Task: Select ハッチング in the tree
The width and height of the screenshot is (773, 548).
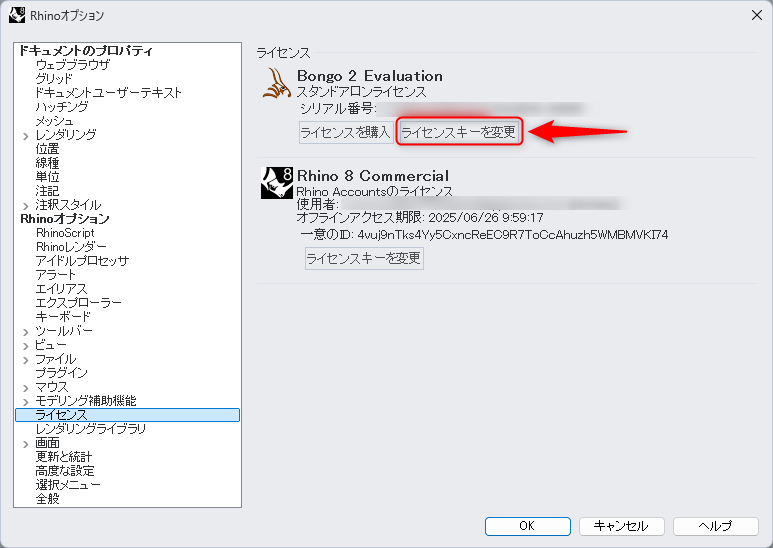Action: pyautogui.click(x=62, y=106)
